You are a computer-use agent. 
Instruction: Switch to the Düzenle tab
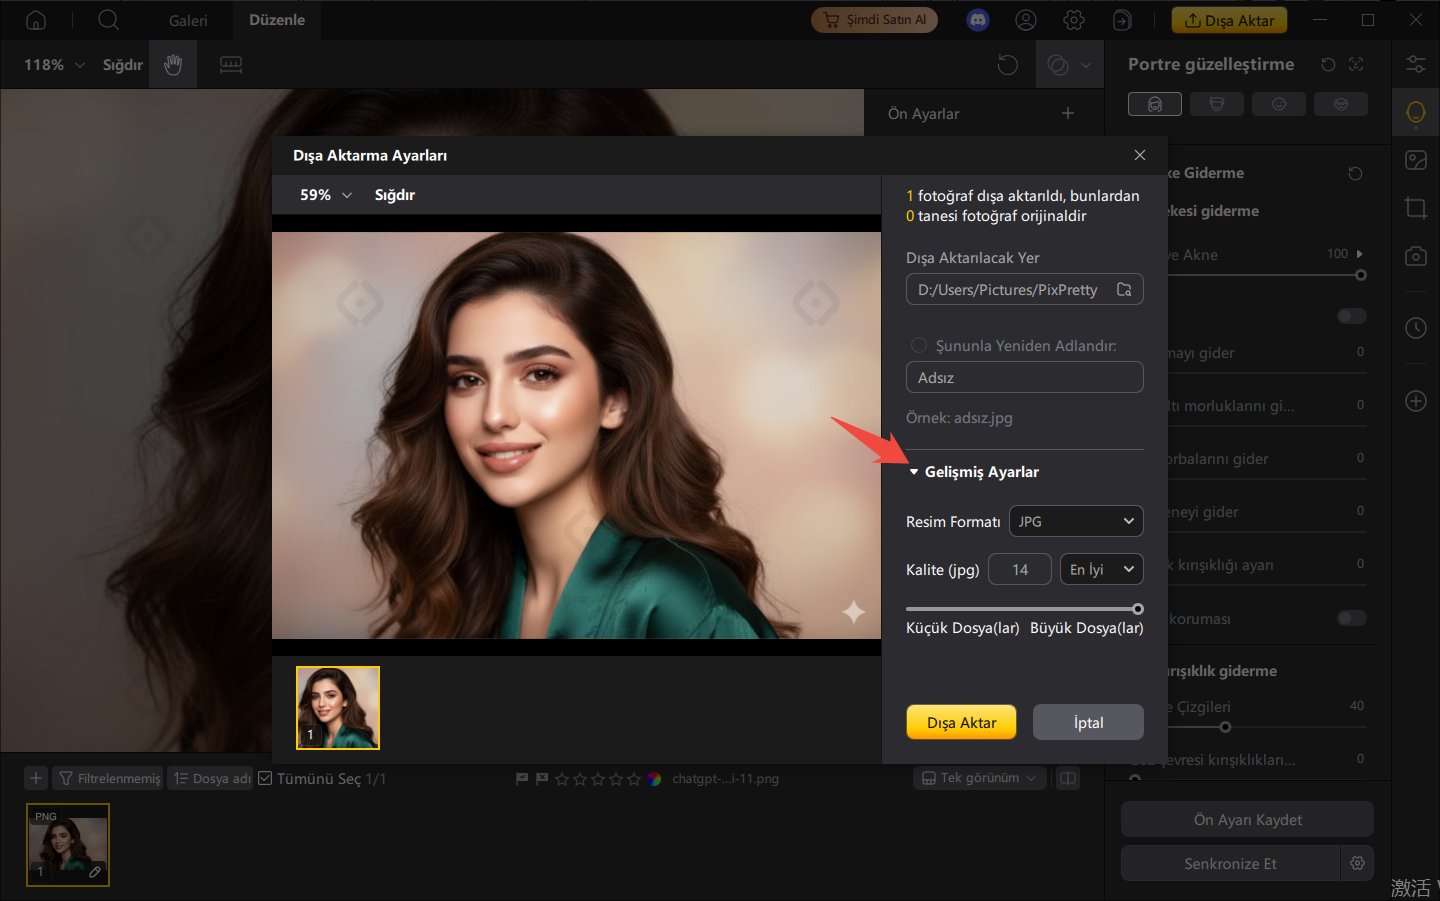point(277,20)
